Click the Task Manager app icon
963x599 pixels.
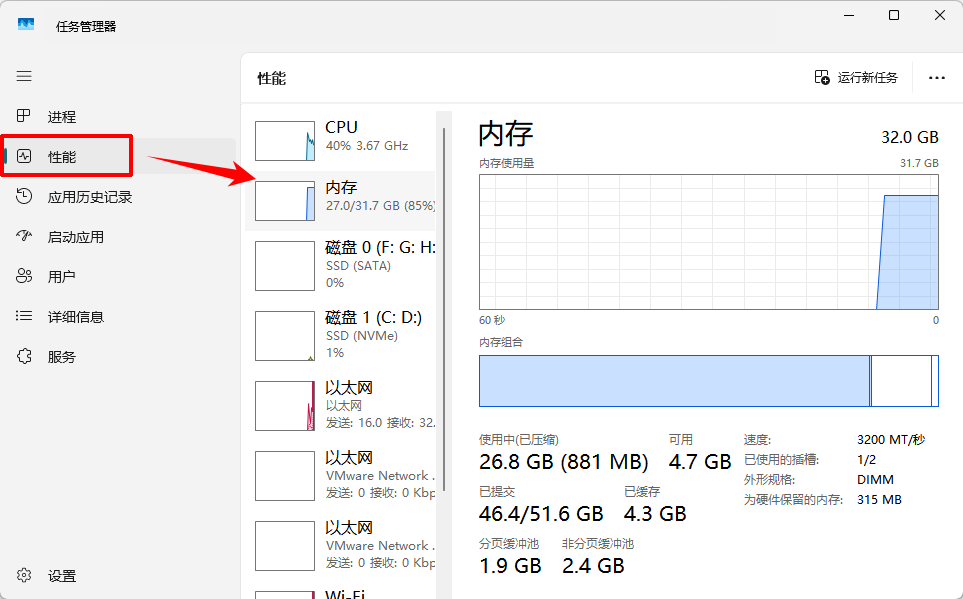pos(26,25)
